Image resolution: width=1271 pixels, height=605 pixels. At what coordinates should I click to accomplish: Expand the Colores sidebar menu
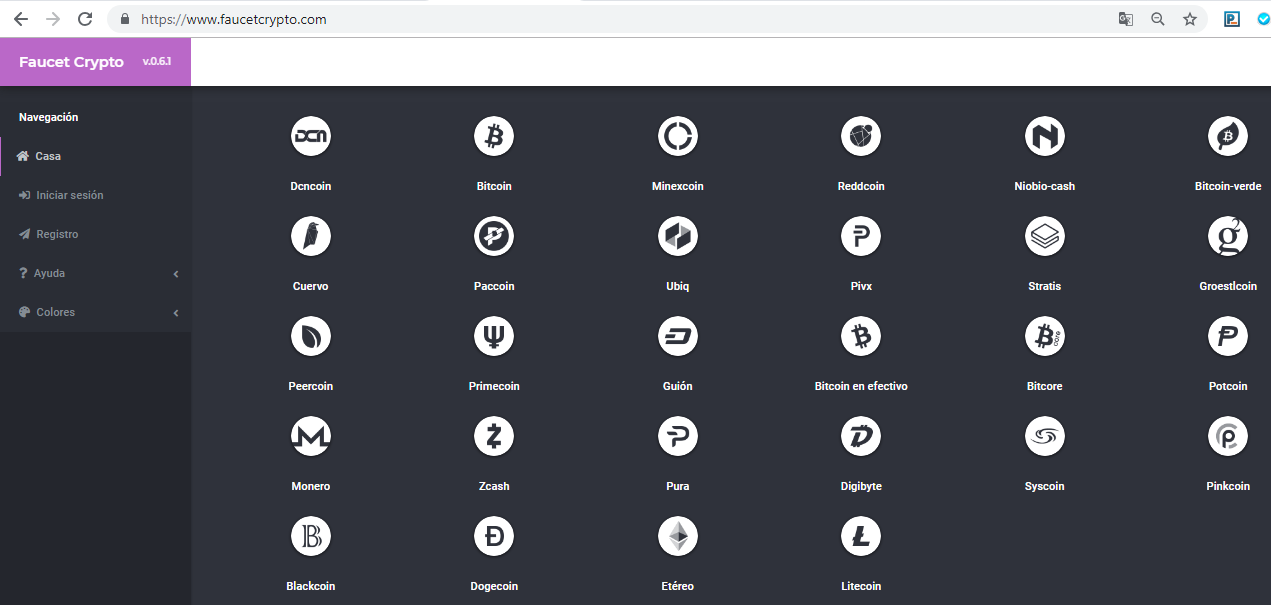pos(95,312)
